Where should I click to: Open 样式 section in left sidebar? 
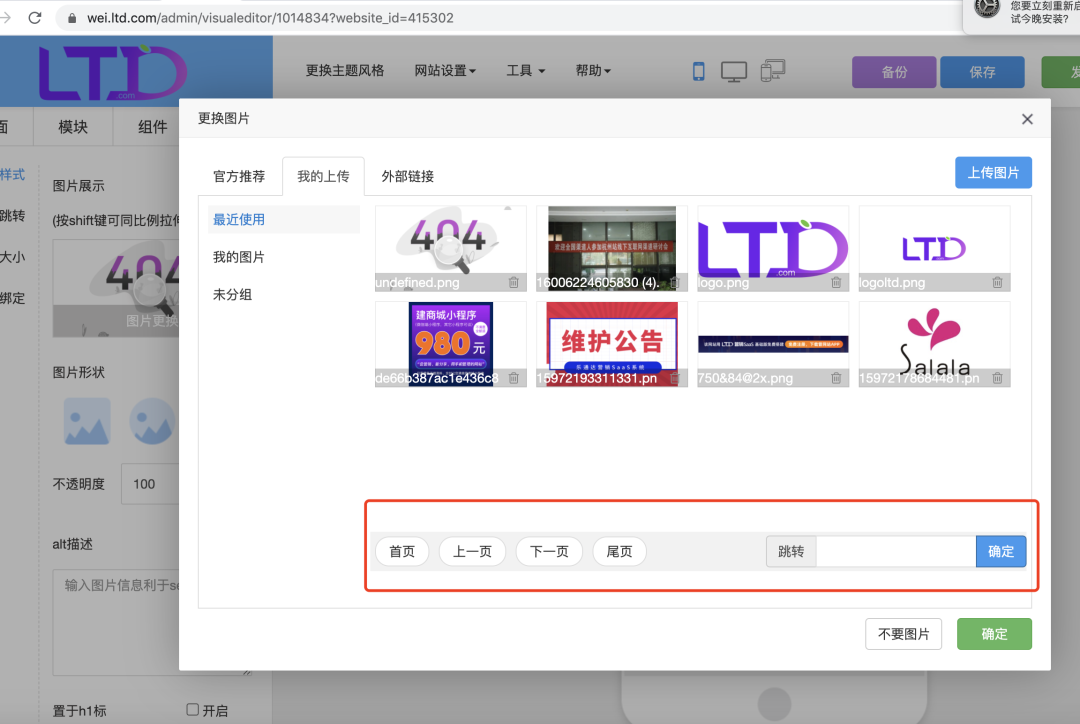tap(12, 174)
